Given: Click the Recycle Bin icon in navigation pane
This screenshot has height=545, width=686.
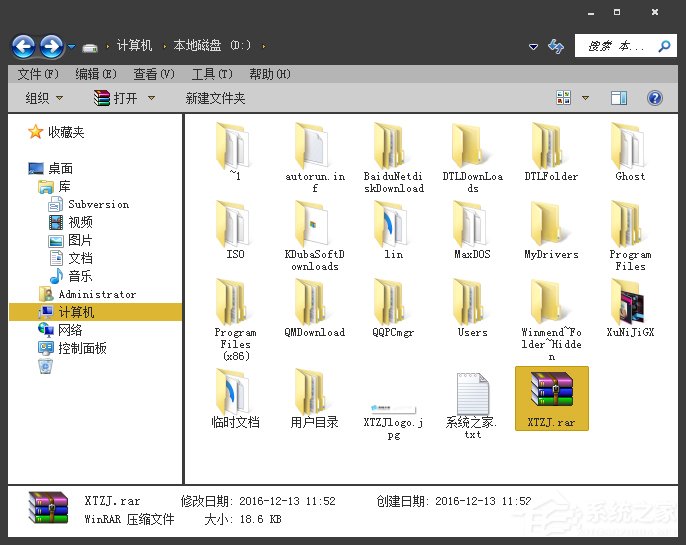Looking at the screenshot, I should click(x=46, y=366).
